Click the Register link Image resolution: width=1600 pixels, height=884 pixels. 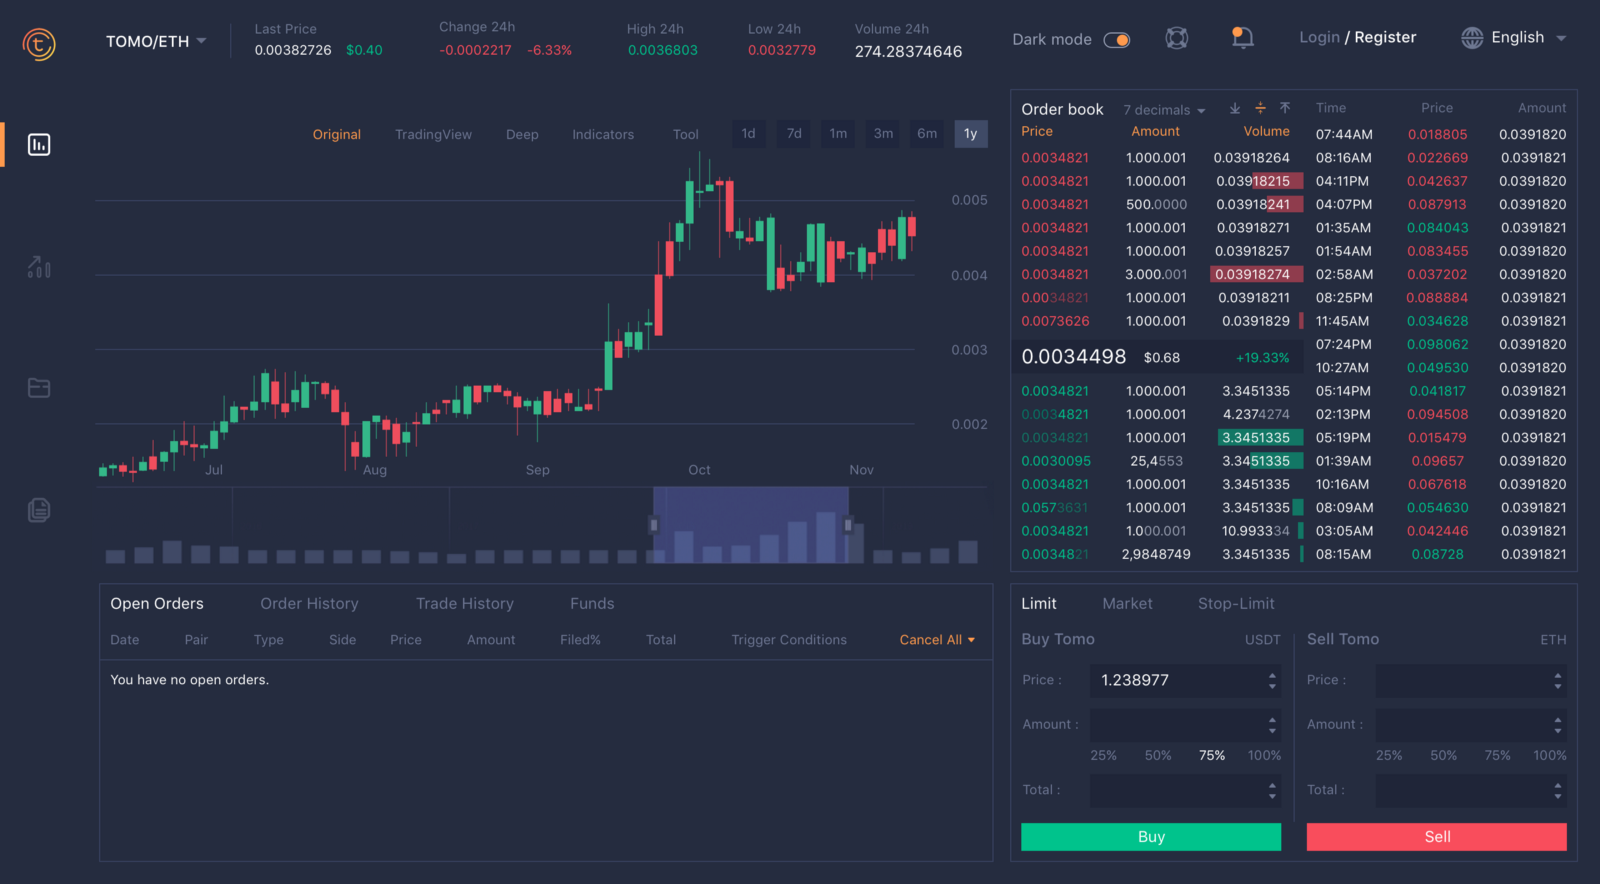pyautogui.click(x=1385, y=37)
